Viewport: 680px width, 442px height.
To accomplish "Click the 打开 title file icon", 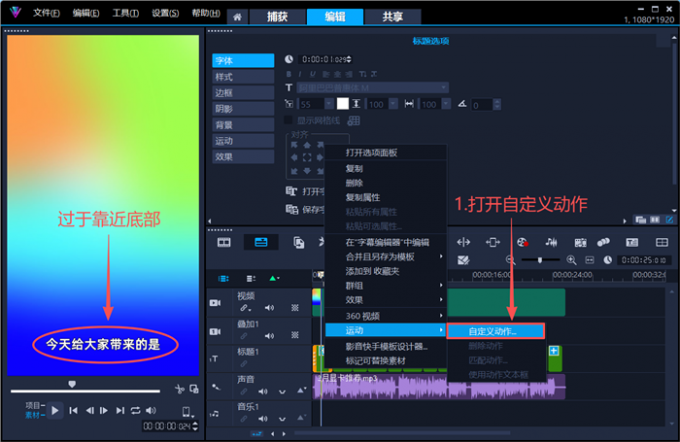I will coord(291,191).
